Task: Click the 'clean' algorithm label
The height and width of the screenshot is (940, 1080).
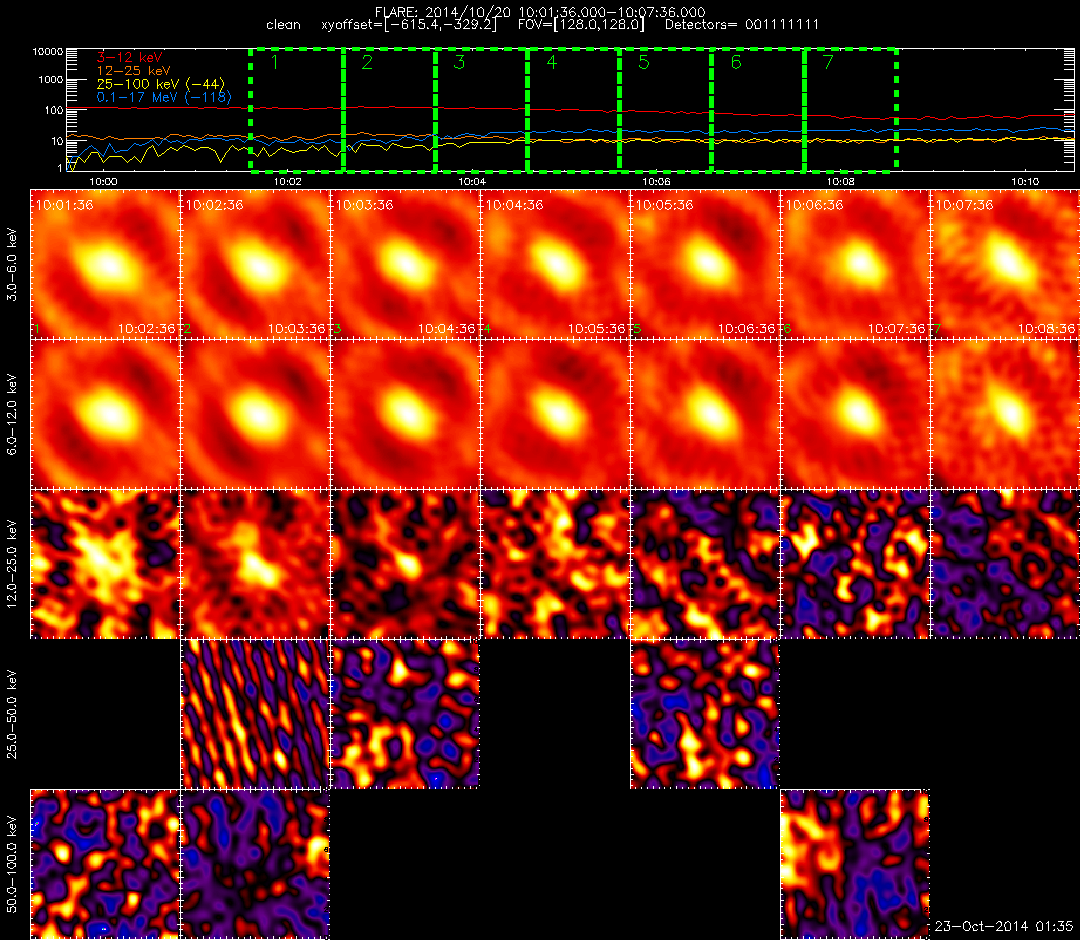Action: pos(284,25)
